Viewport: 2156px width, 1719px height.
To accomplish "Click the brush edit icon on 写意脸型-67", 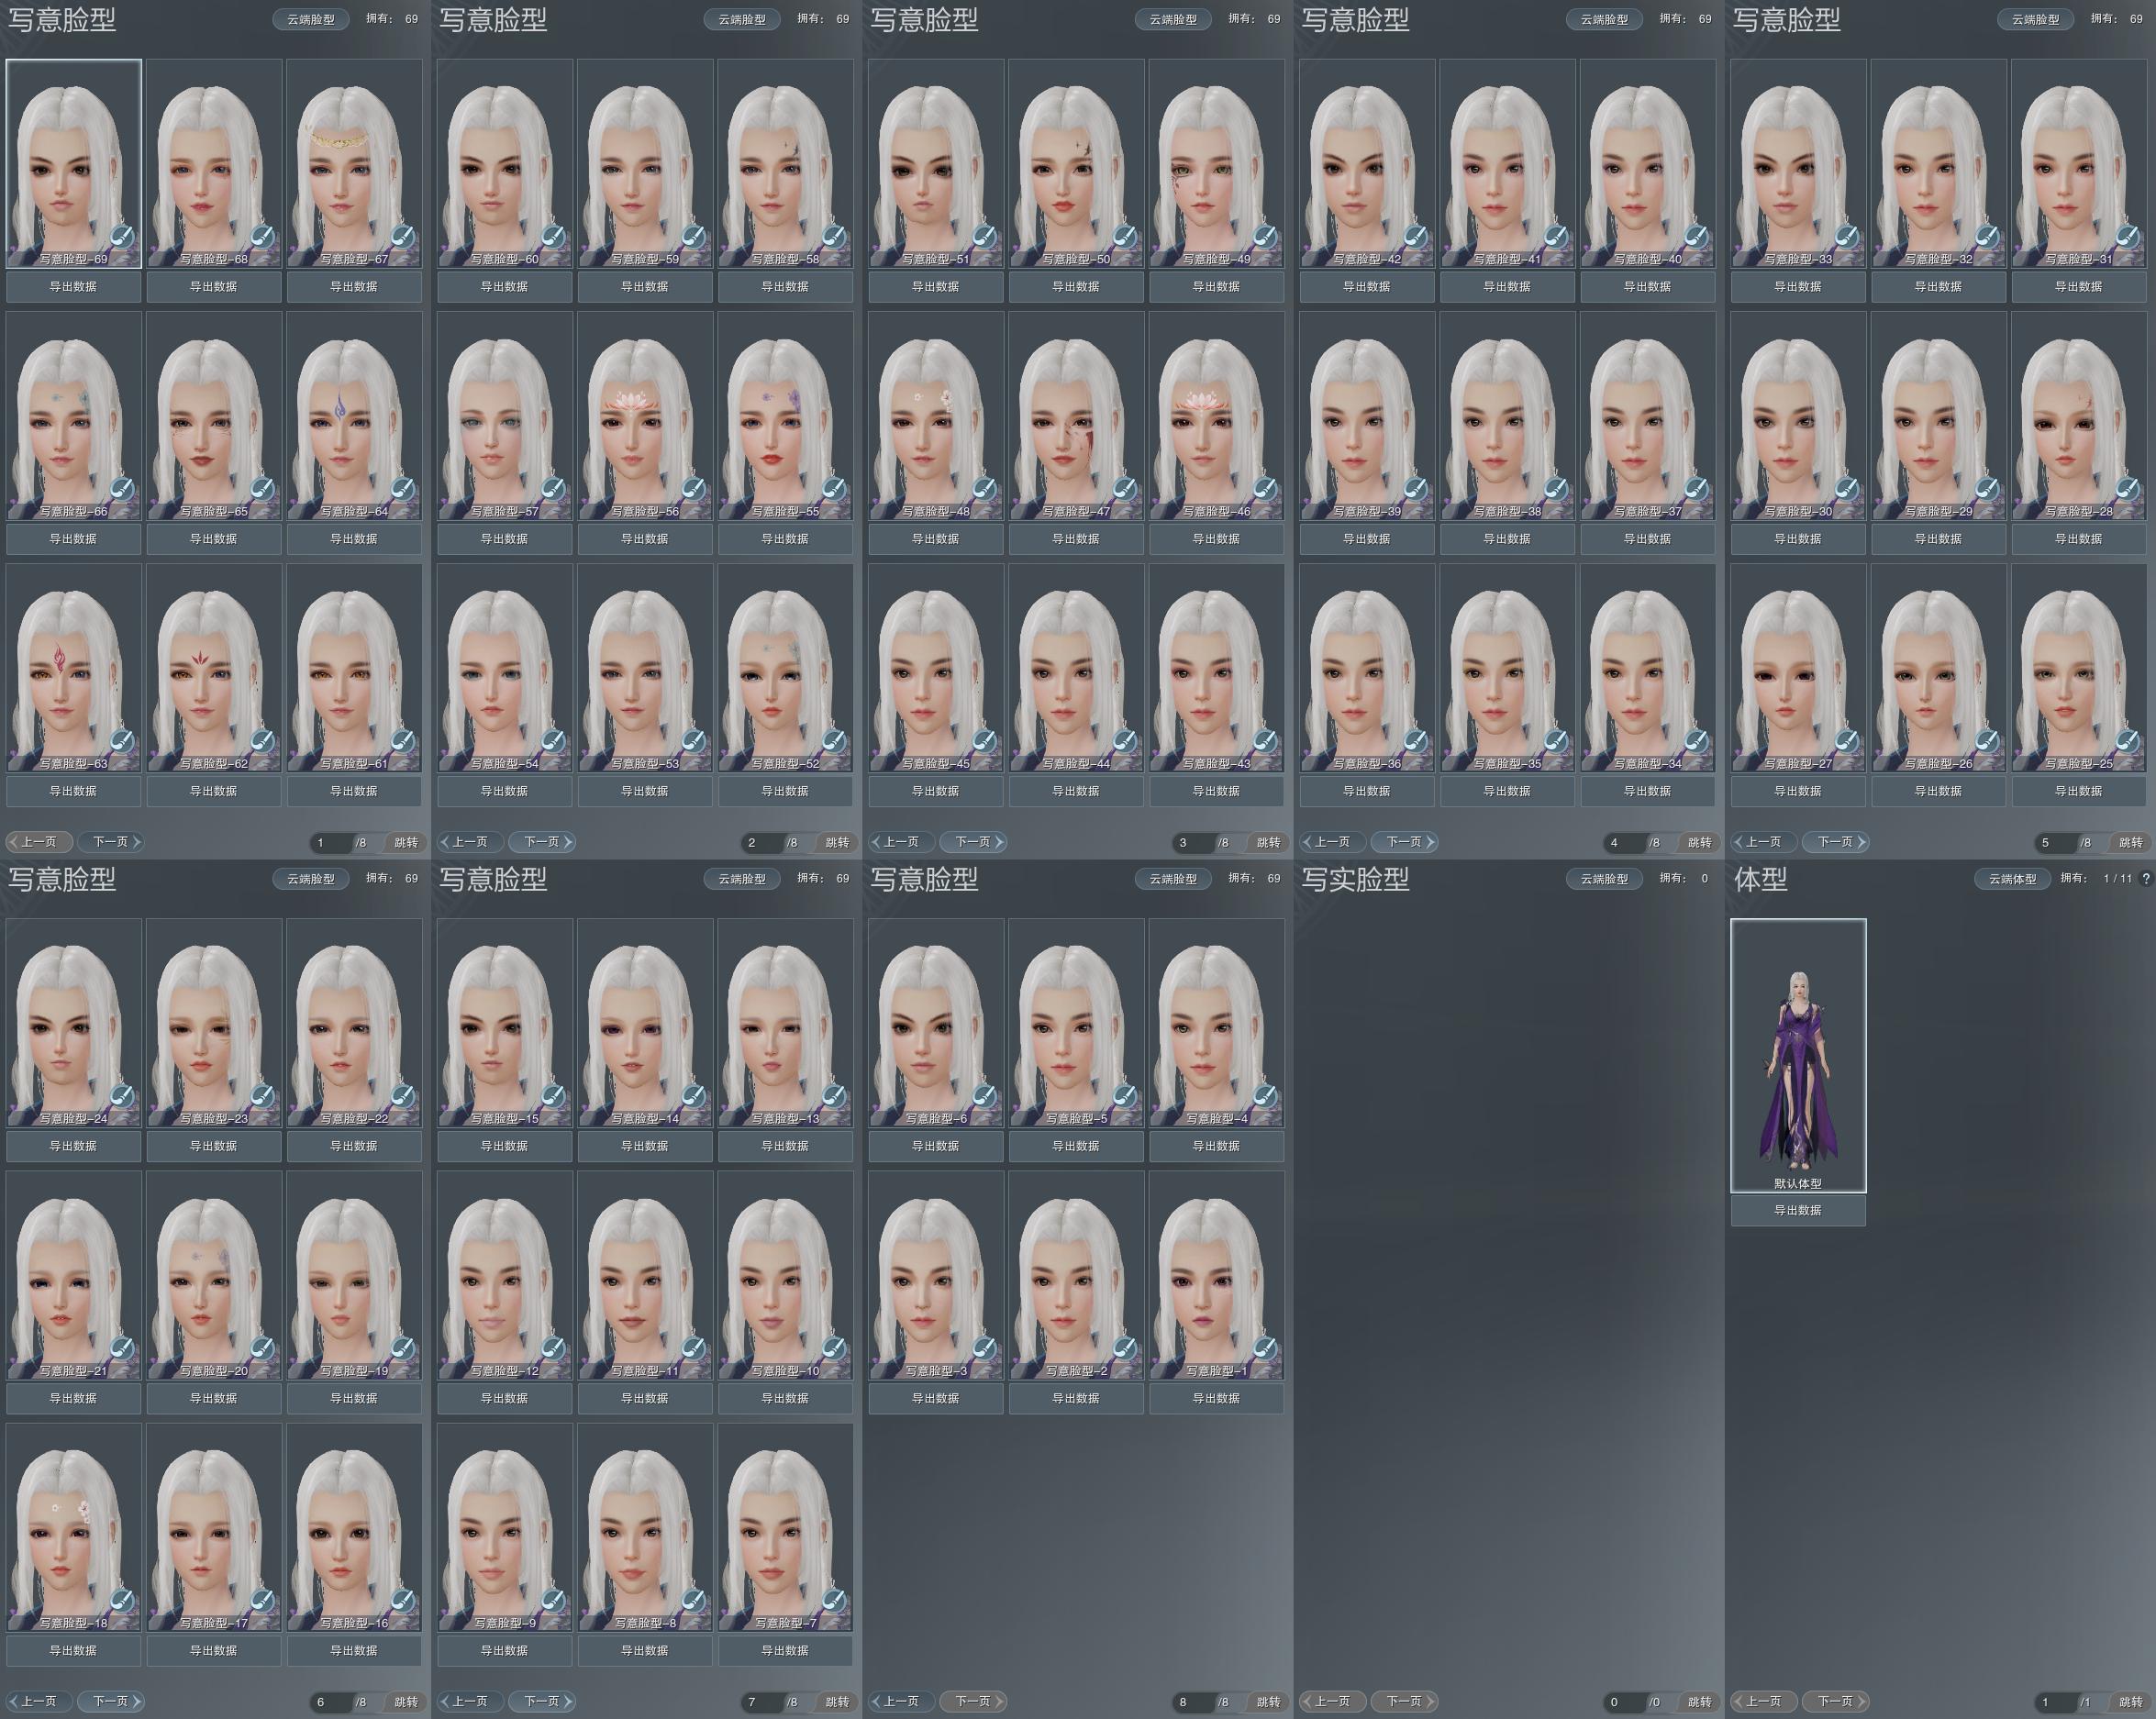I will [402, 238].
